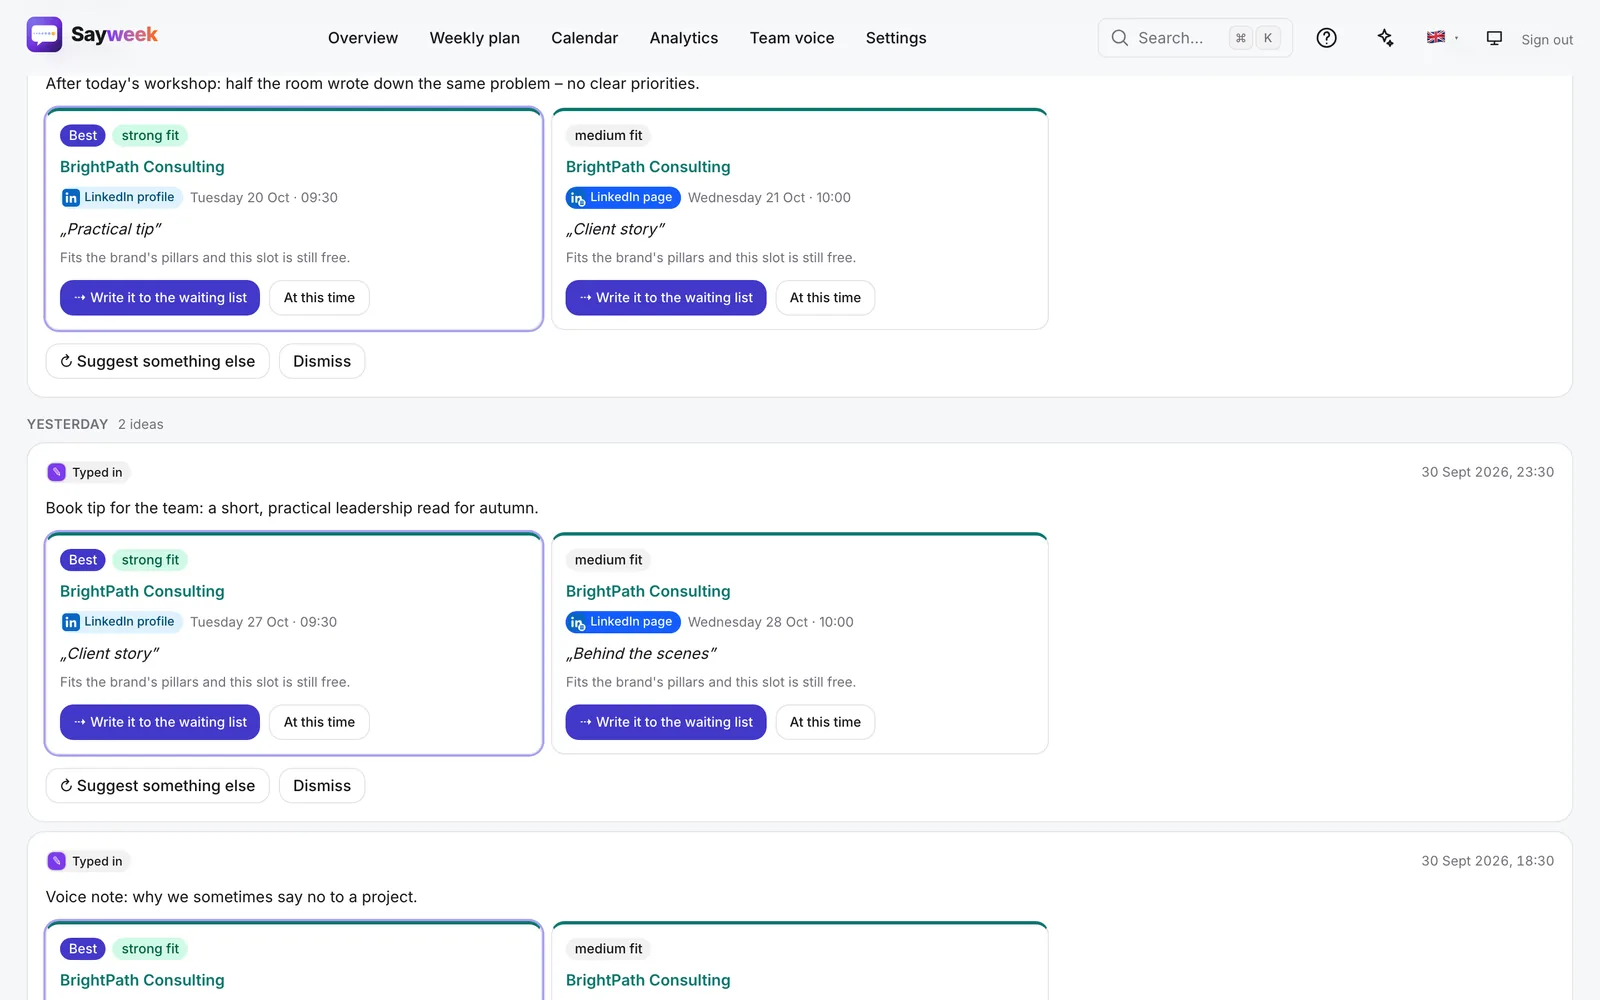
Task: Write Wednesday 21 Oct Client story to waiting list
Action: tap(666, 298)
